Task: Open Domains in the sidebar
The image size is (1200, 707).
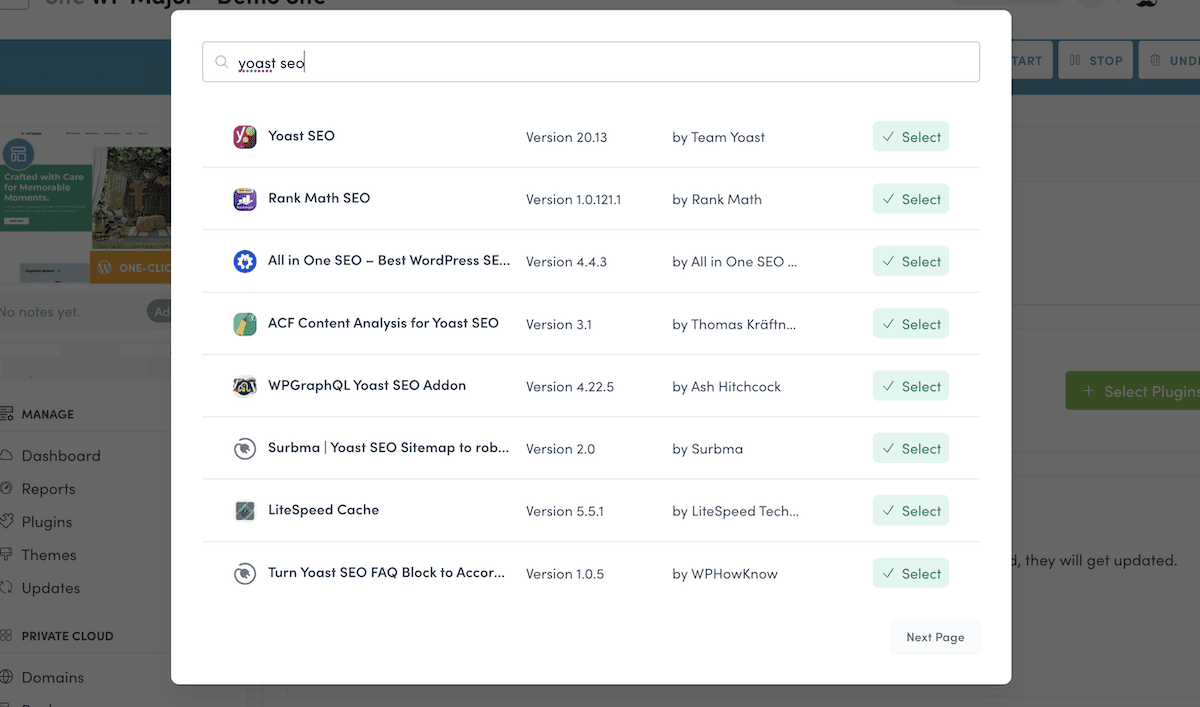Action: 53,677
